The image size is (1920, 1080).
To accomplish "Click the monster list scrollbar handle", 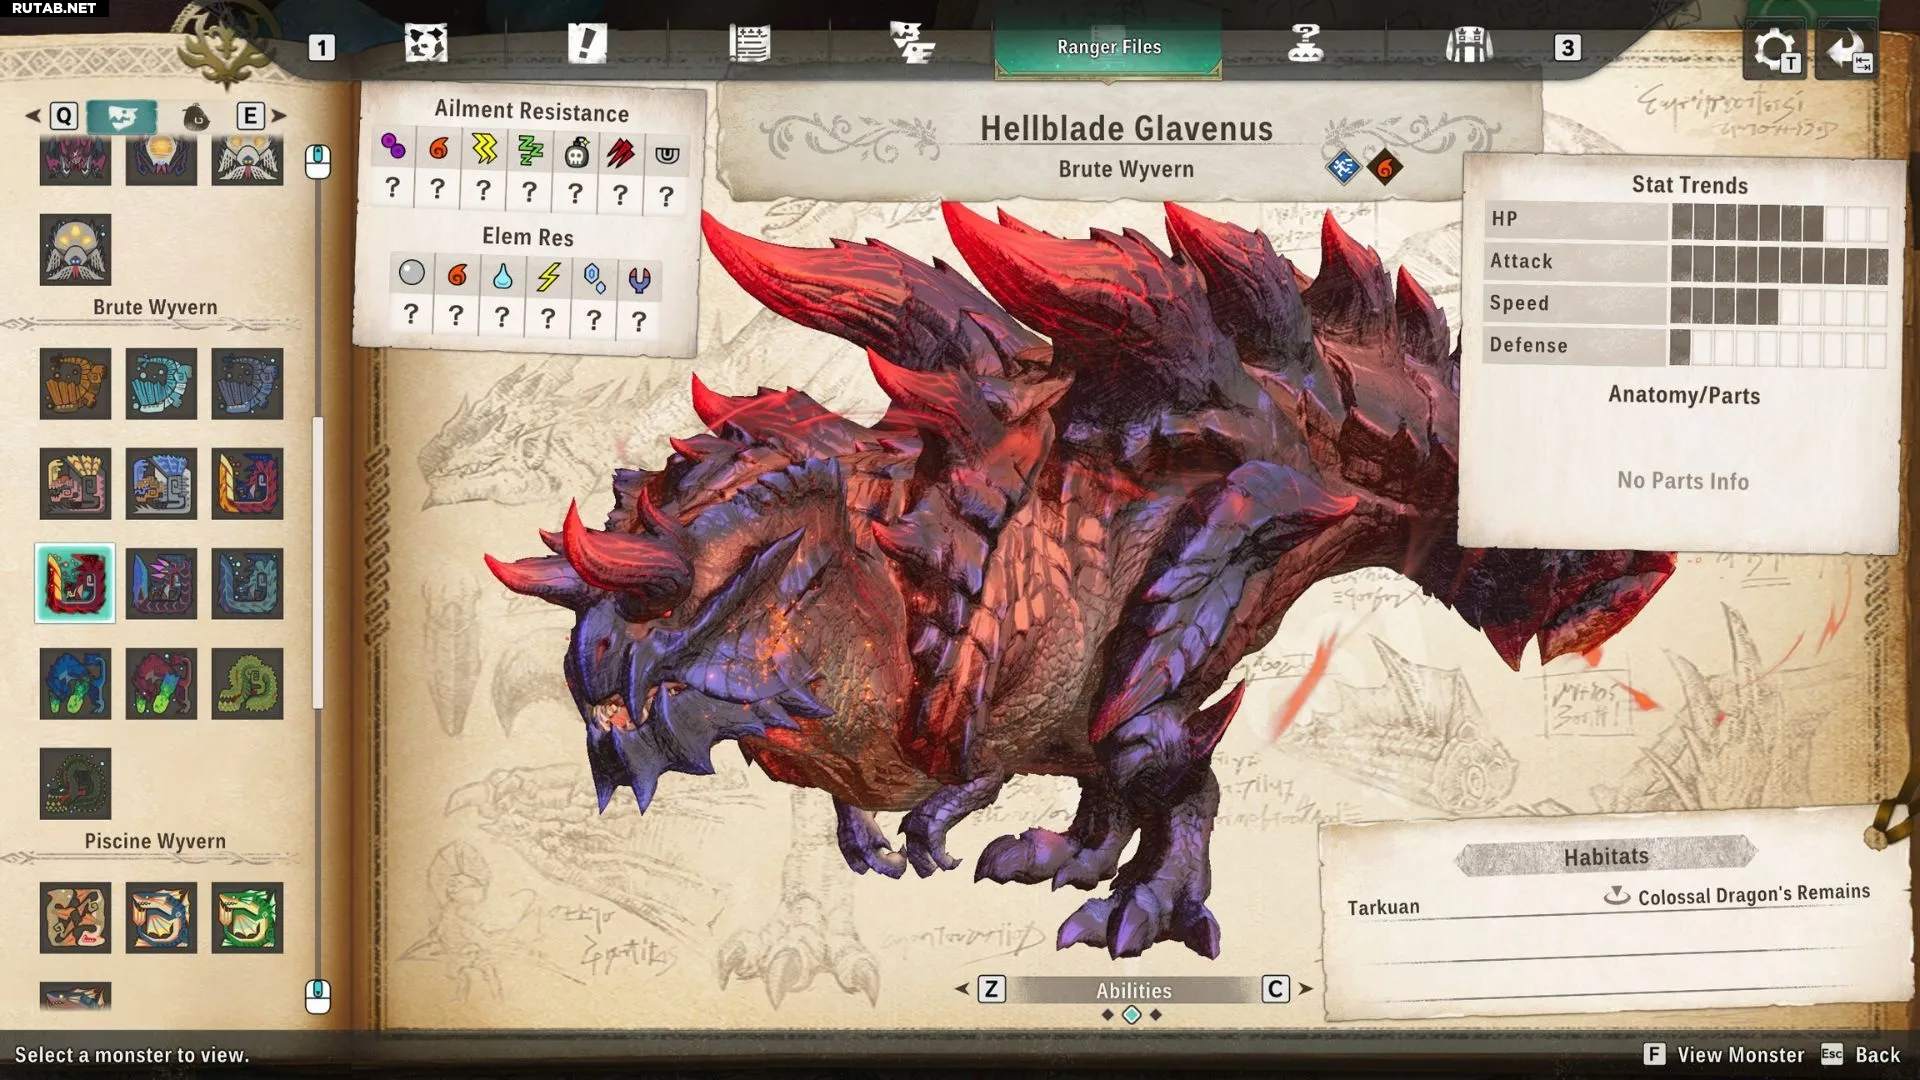I will [318, 560].
